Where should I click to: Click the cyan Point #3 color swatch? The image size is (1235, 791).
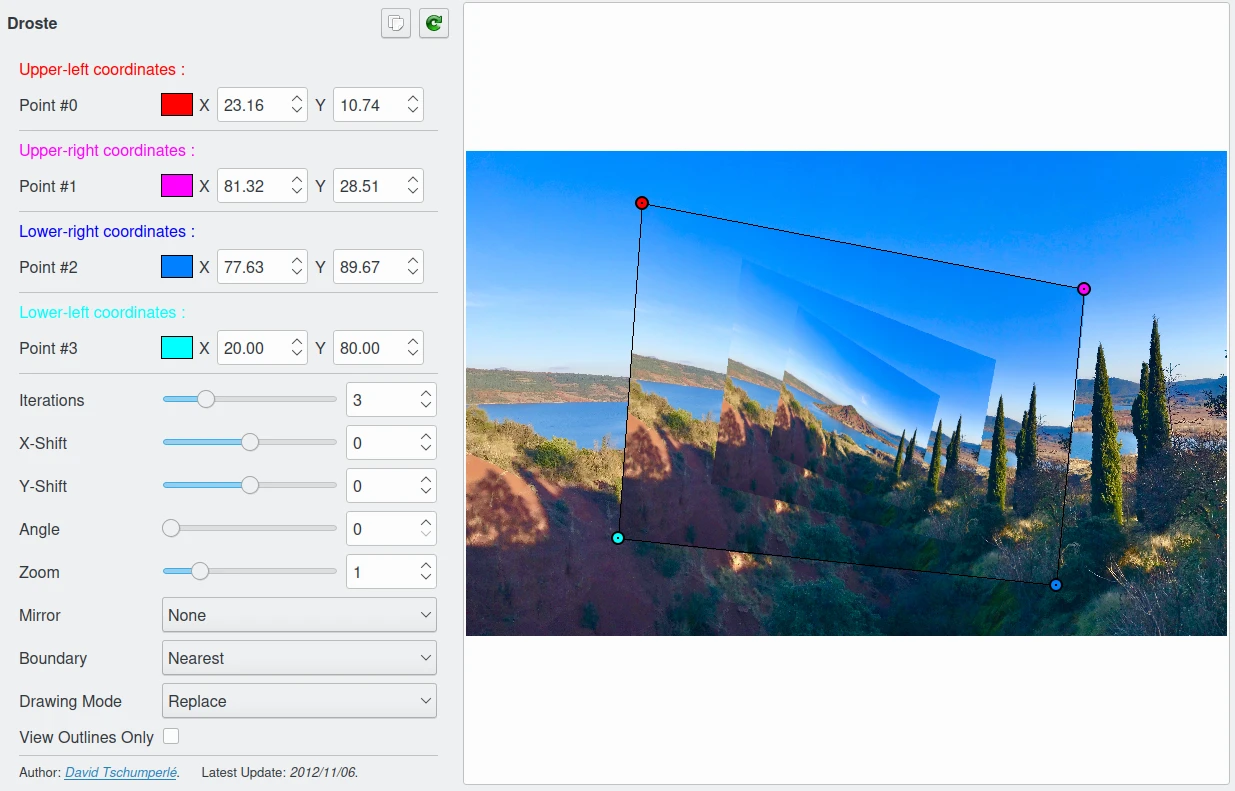tap(177, 348)
